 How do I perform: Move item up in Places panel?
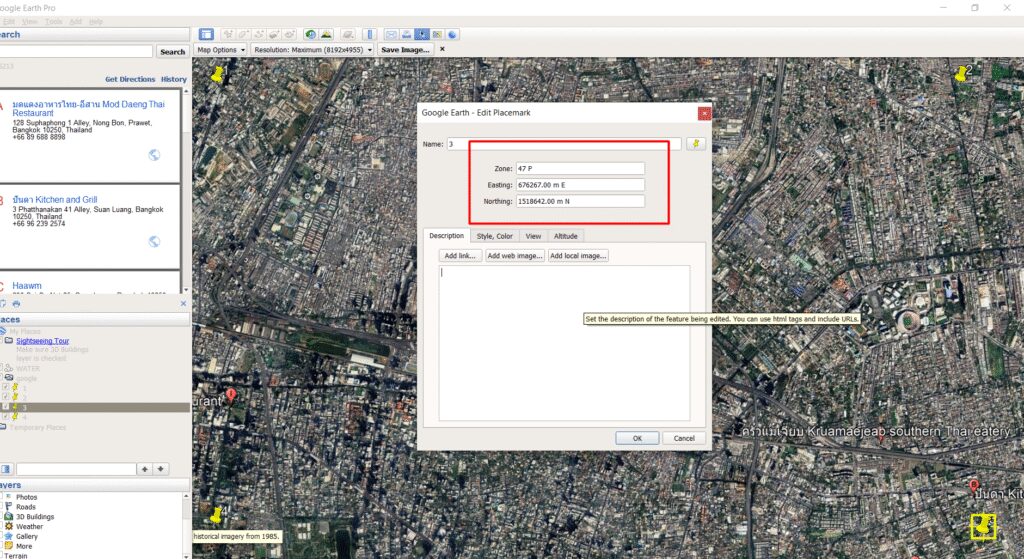144,469
